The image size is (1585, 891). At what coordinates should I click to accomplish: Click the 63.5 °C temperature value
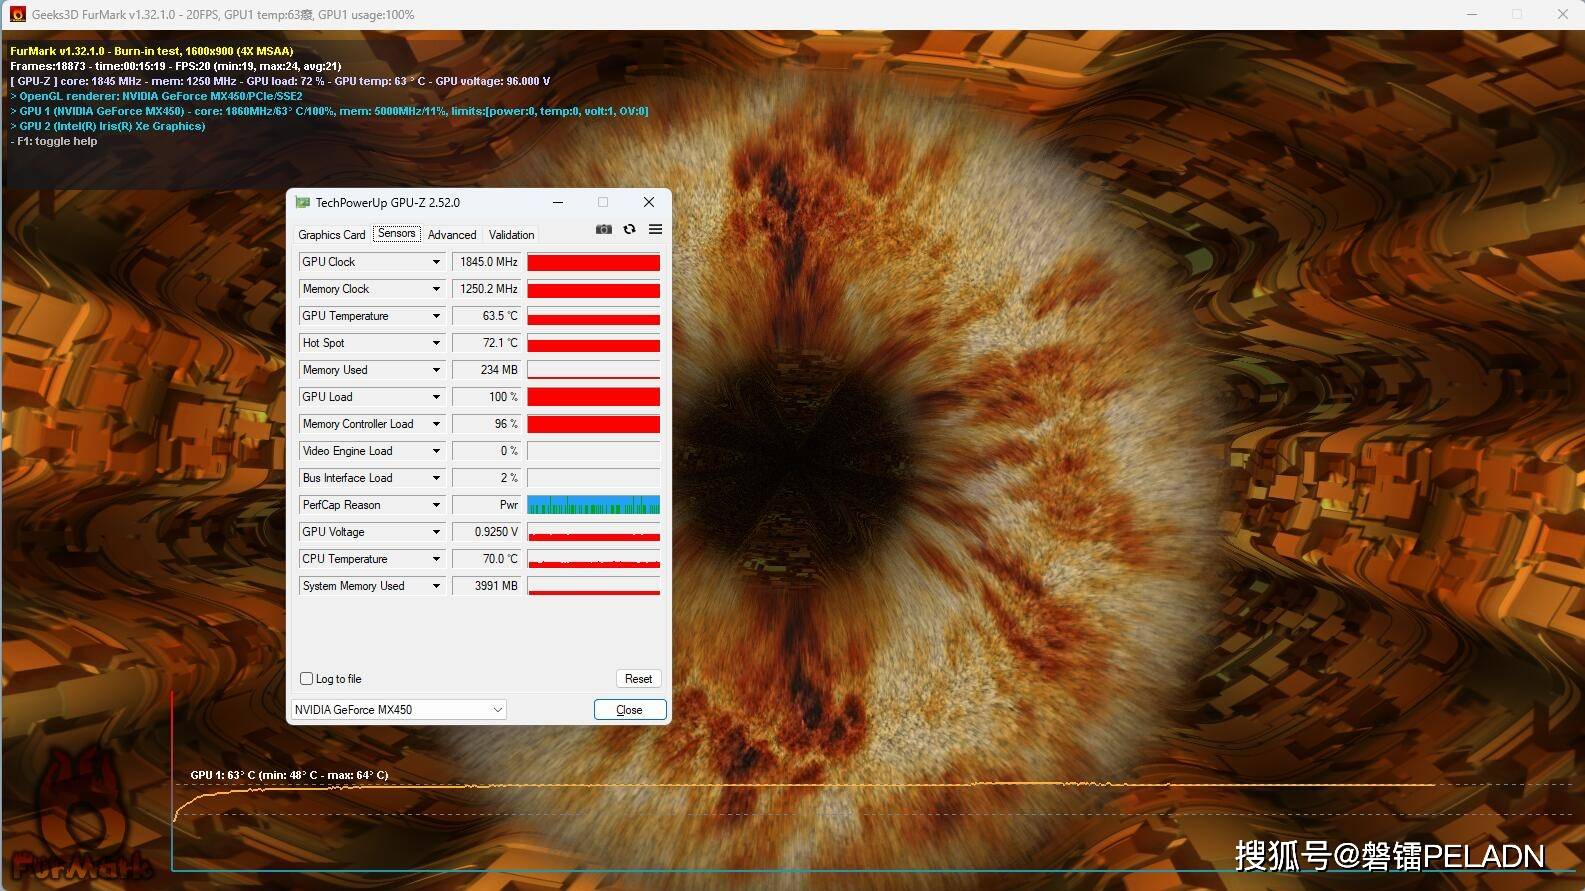pos(487,316)
